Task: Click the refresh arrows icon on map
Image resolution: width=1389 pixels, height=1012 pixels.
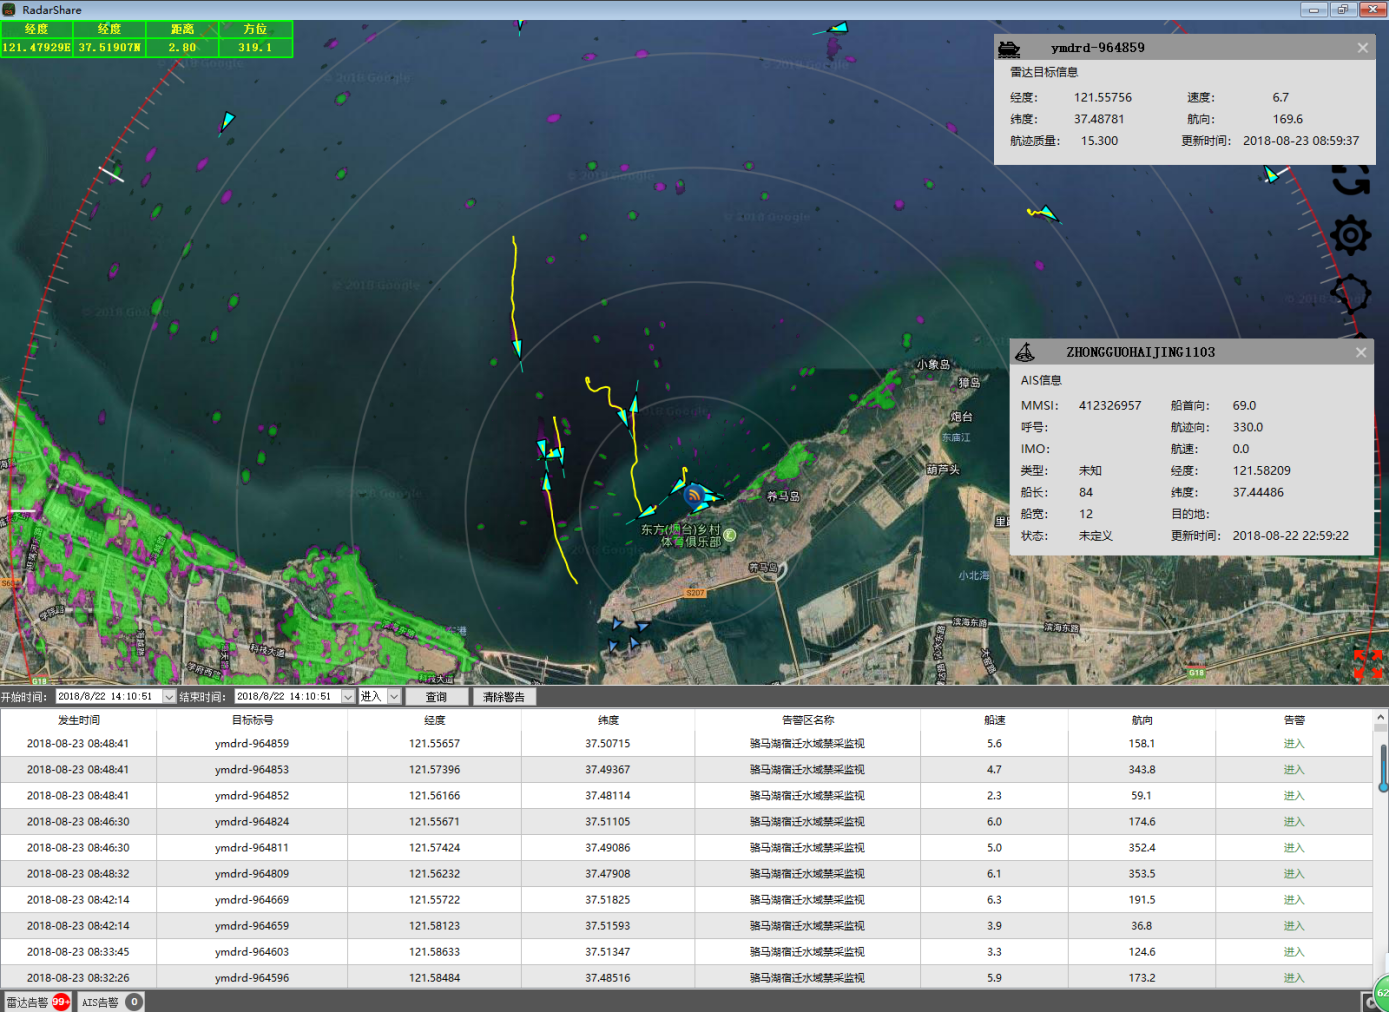Action: pyautogui.click(x=1350, y=180)
